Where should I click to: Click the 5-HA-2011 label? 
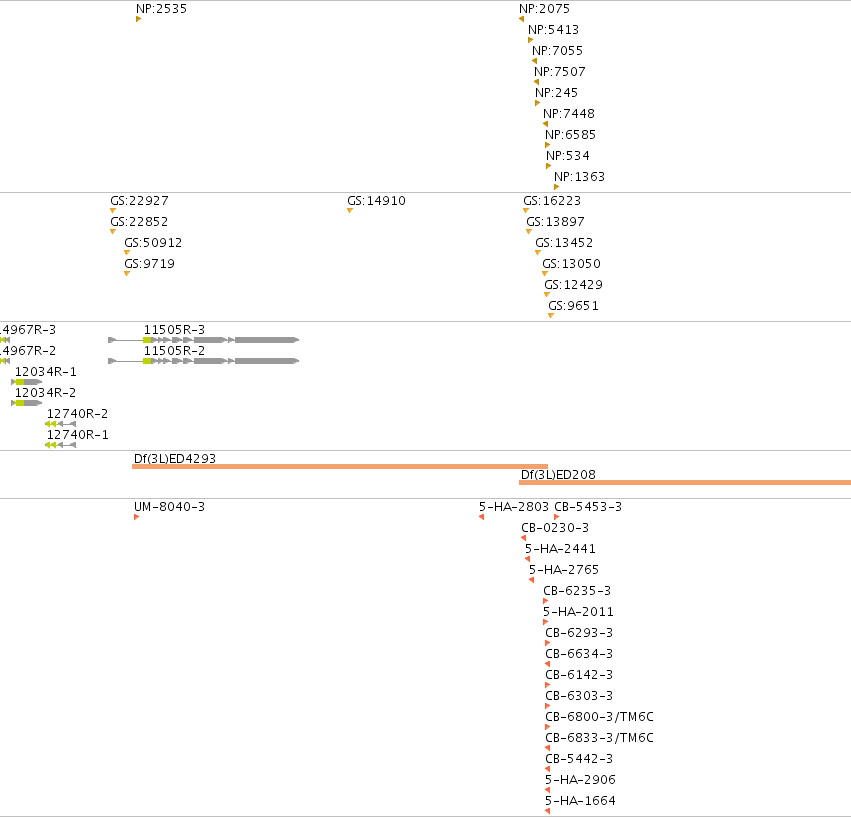pos(578,612)
